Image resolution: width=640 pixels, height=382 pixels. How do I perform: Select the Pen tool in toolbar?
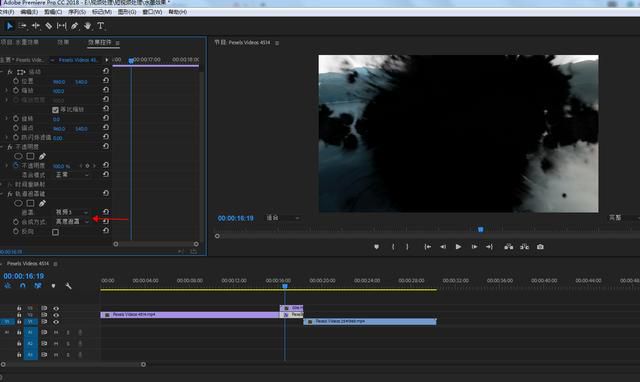coord(74,26)
